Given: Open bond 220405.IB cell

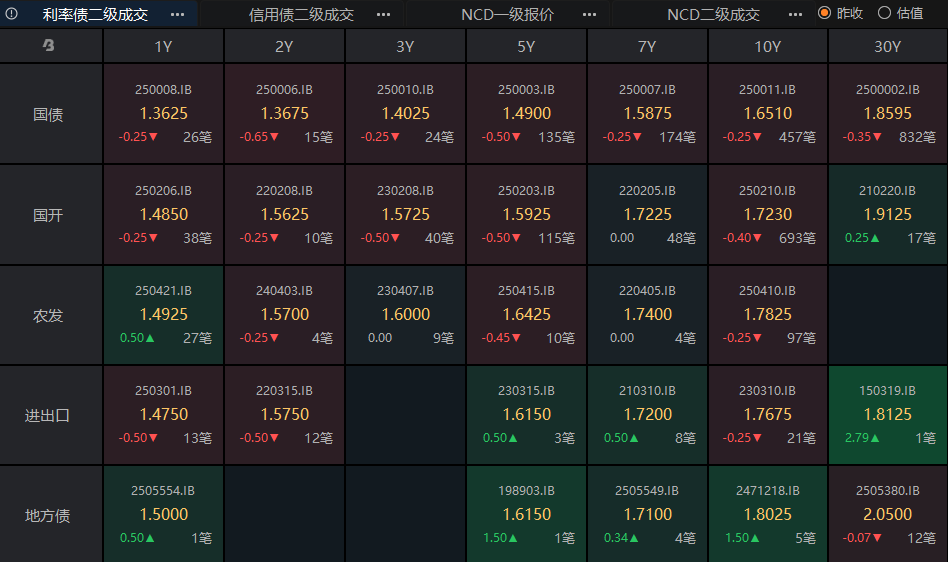Looking at the screenshot, I should tap(647, 315).
